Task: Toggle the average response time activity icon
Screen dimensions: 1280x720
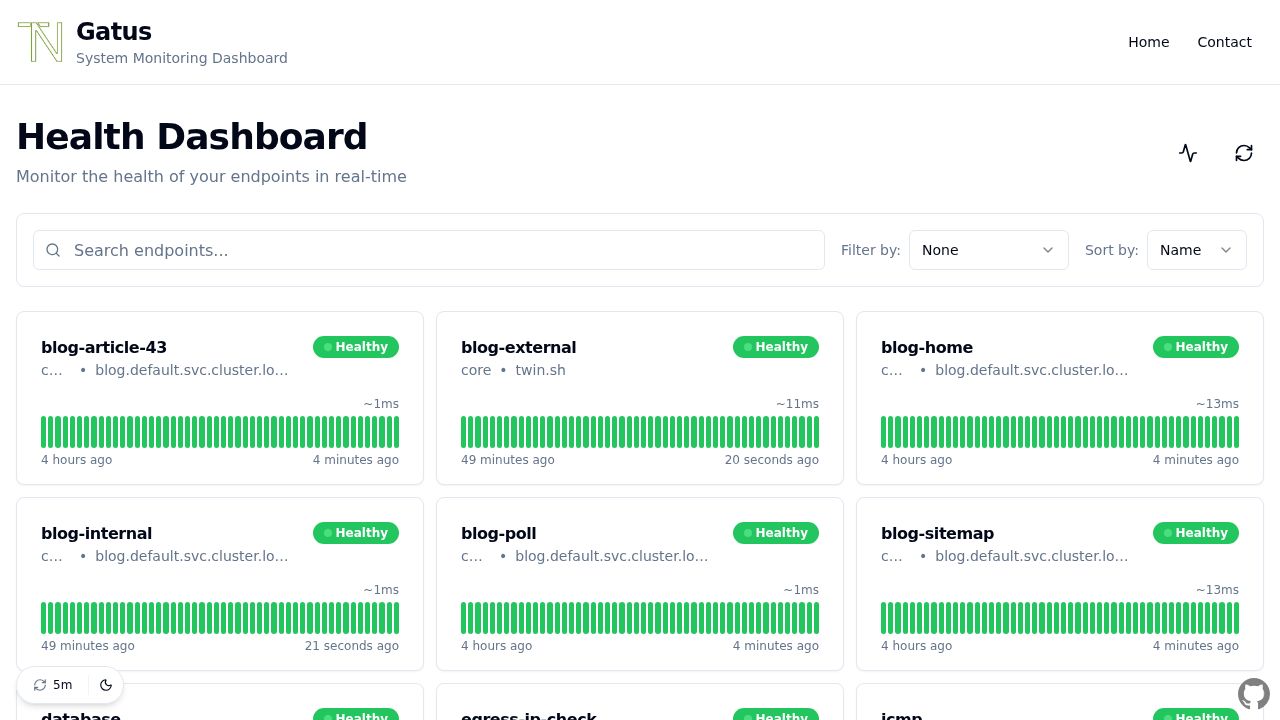Action: 1188,153
